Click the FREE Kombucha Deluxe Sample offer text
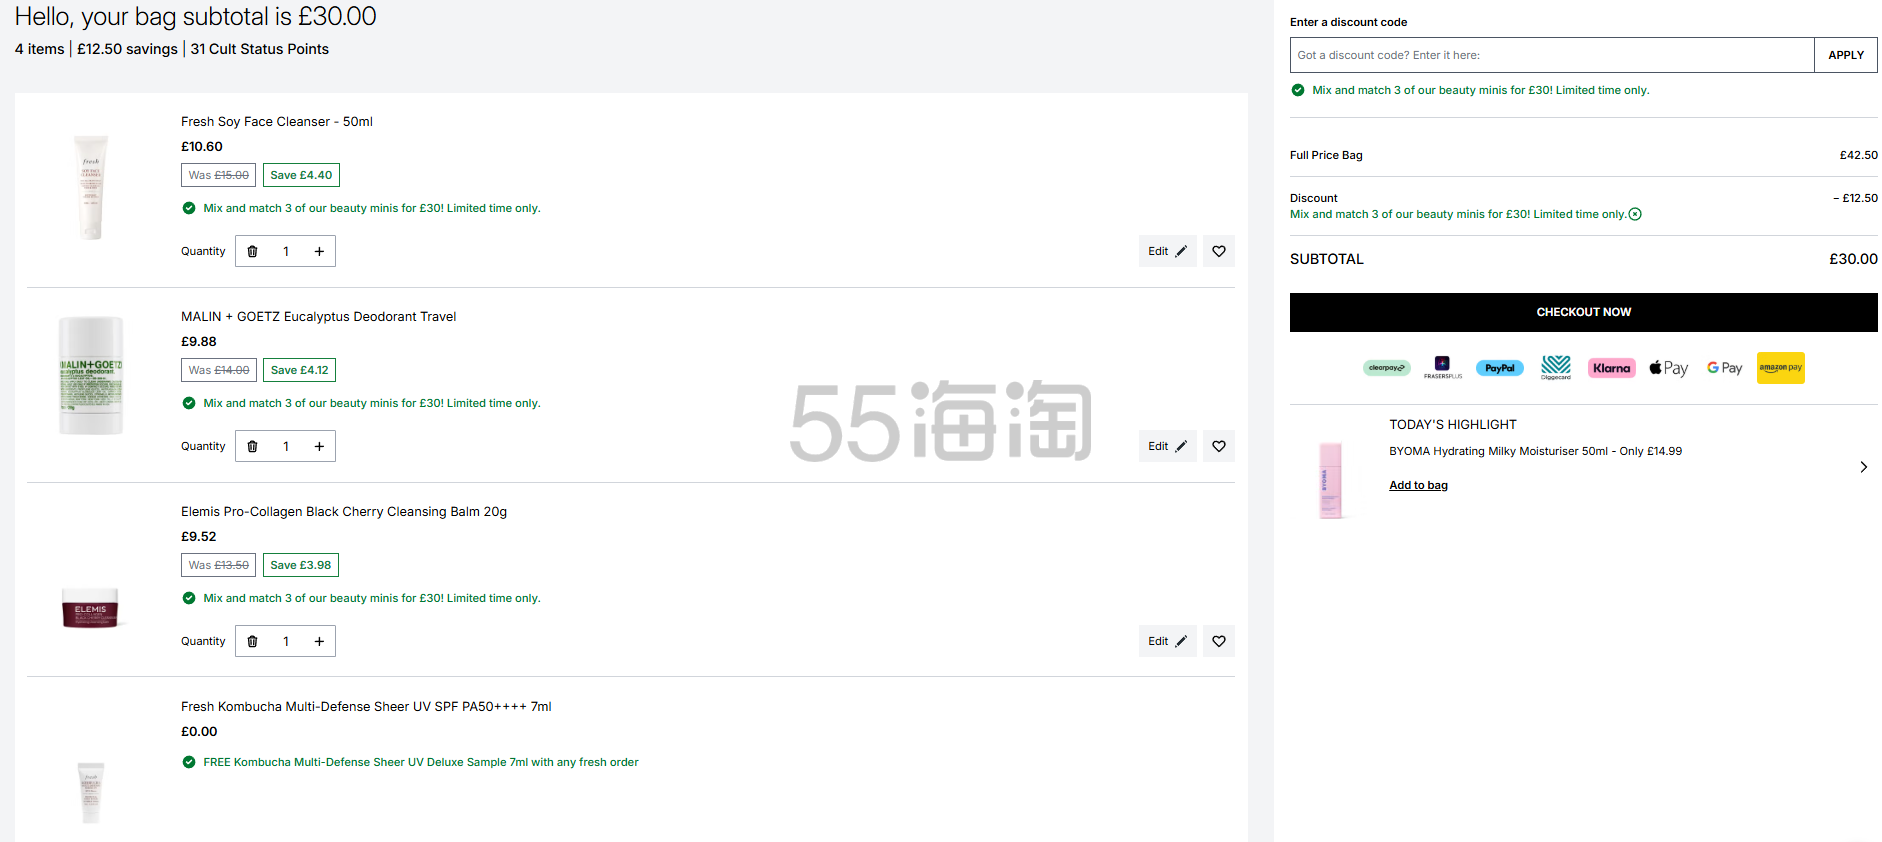 pyautogui.click(x=421, y=762)
